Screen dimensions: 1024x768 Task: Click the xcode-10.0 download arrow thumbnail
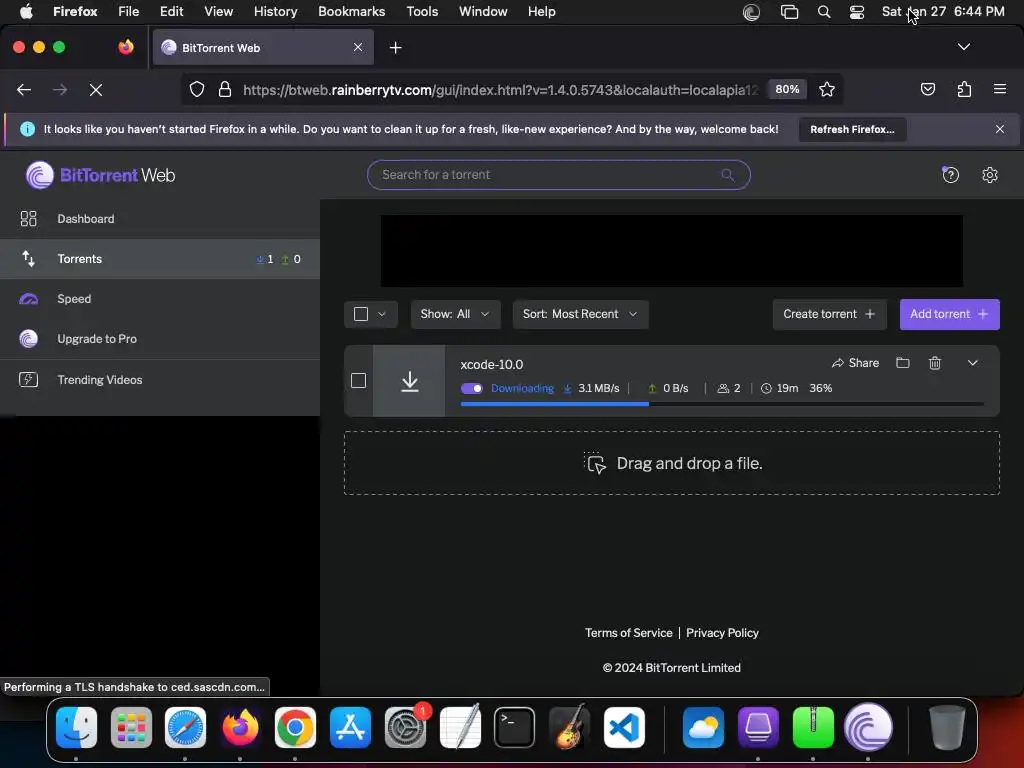(x=409, y=381)
